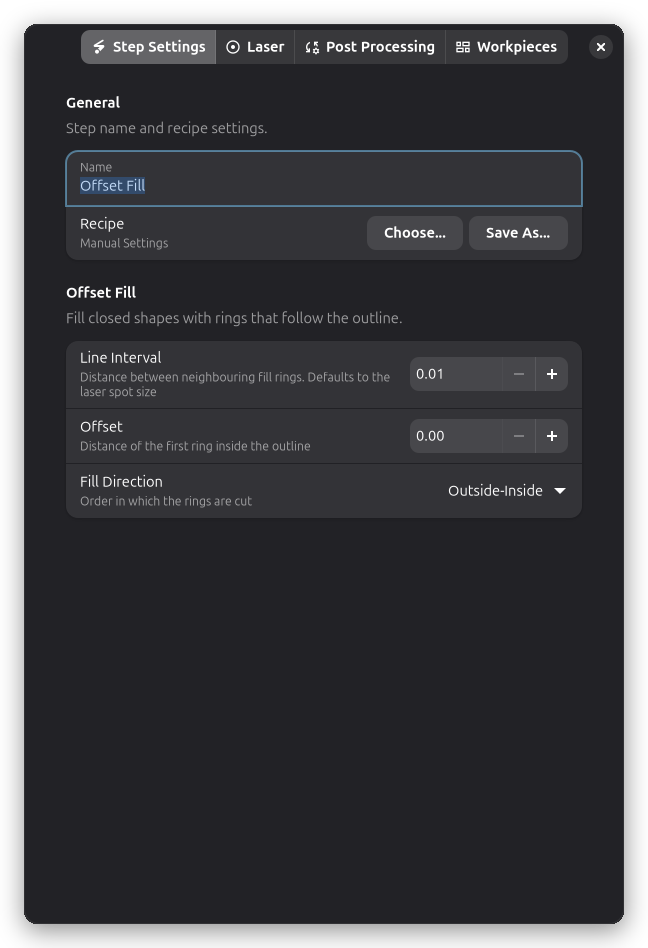Click the Line Interval value field
The image size is (648, 948).
[x=456, y=374]
